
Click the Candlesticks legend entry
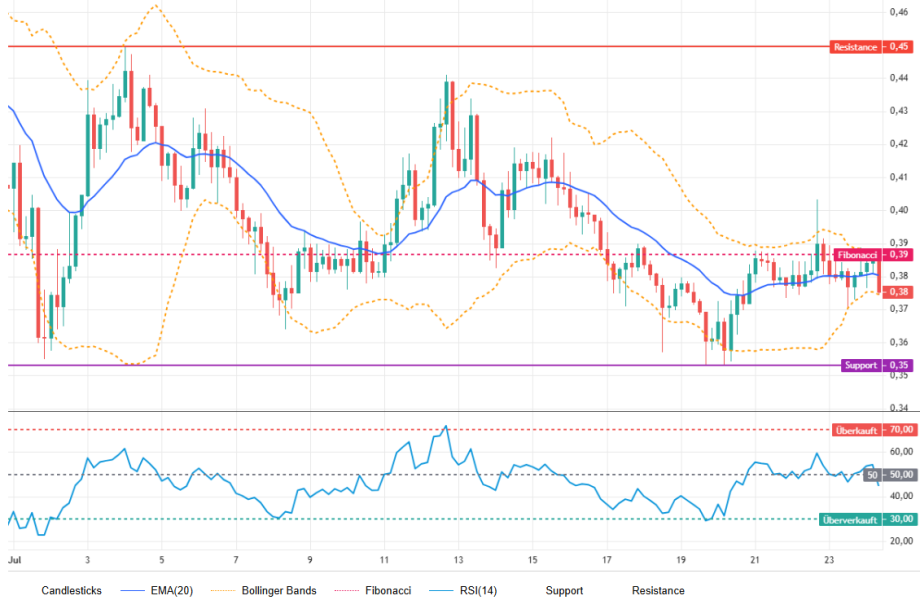(71, 591)
